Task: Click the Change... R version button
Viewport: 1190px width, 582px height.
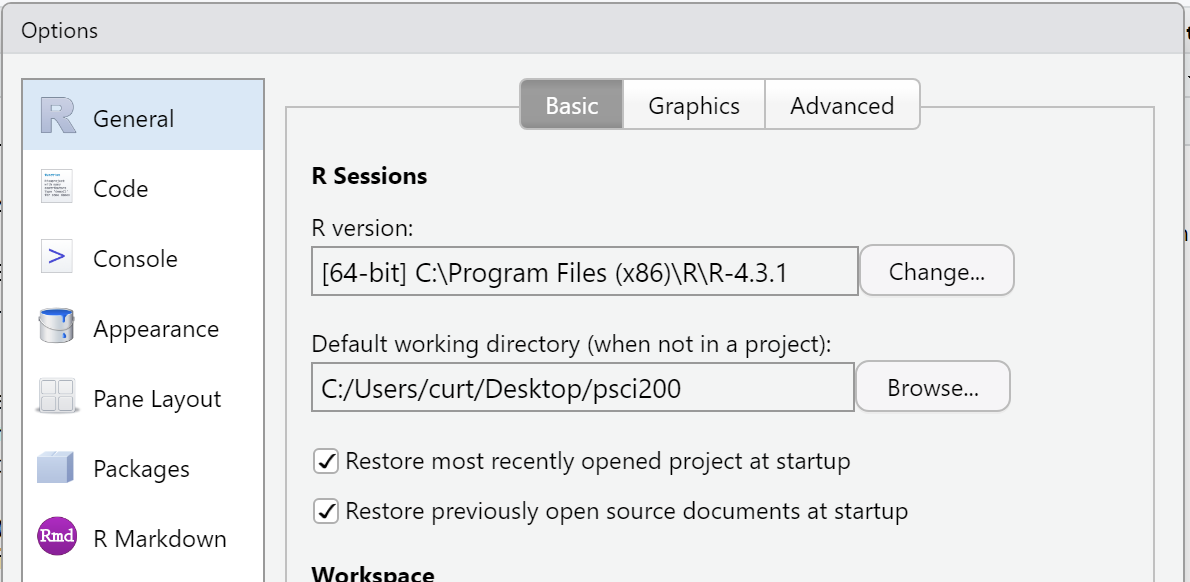Action: click(x=937, y=271)
